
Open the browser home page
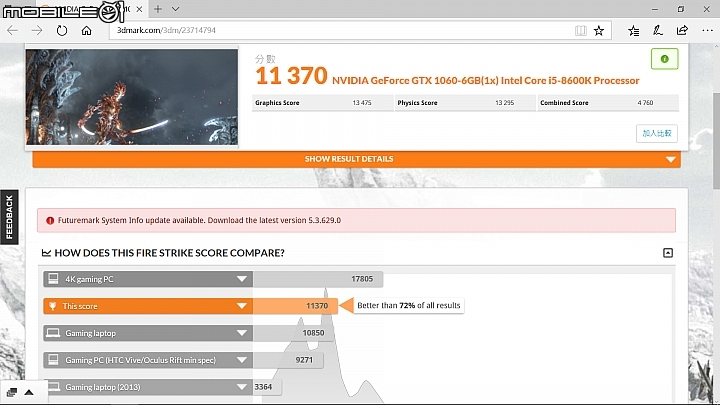(86, 30)
